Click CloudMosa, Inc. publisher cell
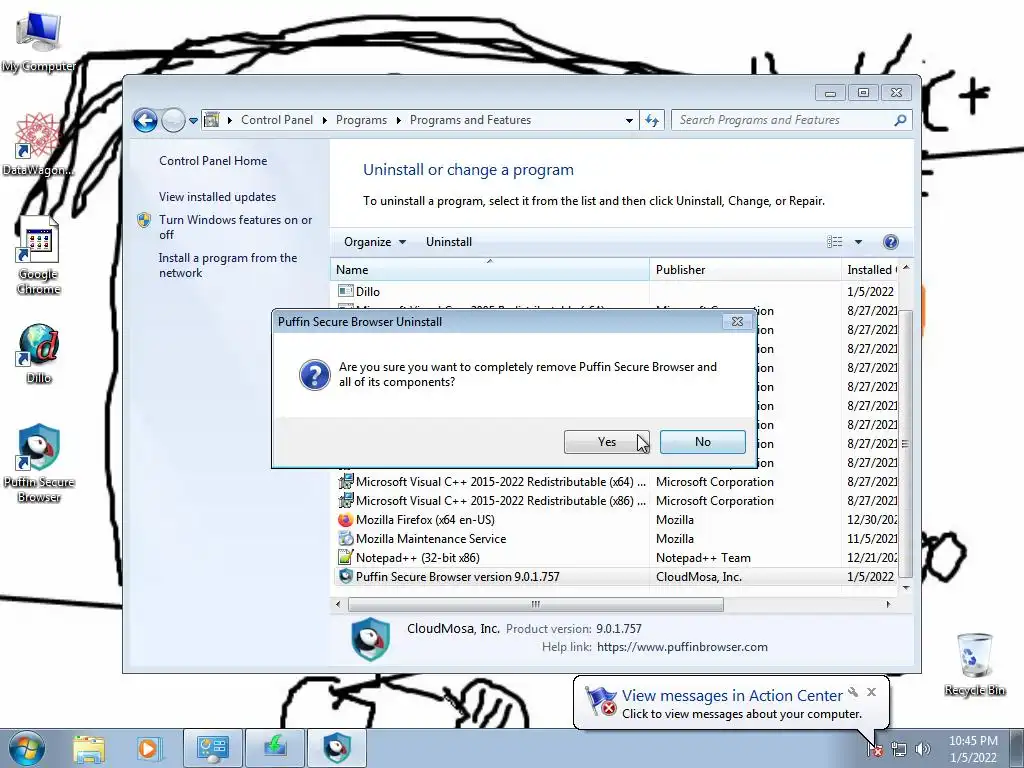The height and width of the screenshot is (768, 1024). [x=698, y=577]
